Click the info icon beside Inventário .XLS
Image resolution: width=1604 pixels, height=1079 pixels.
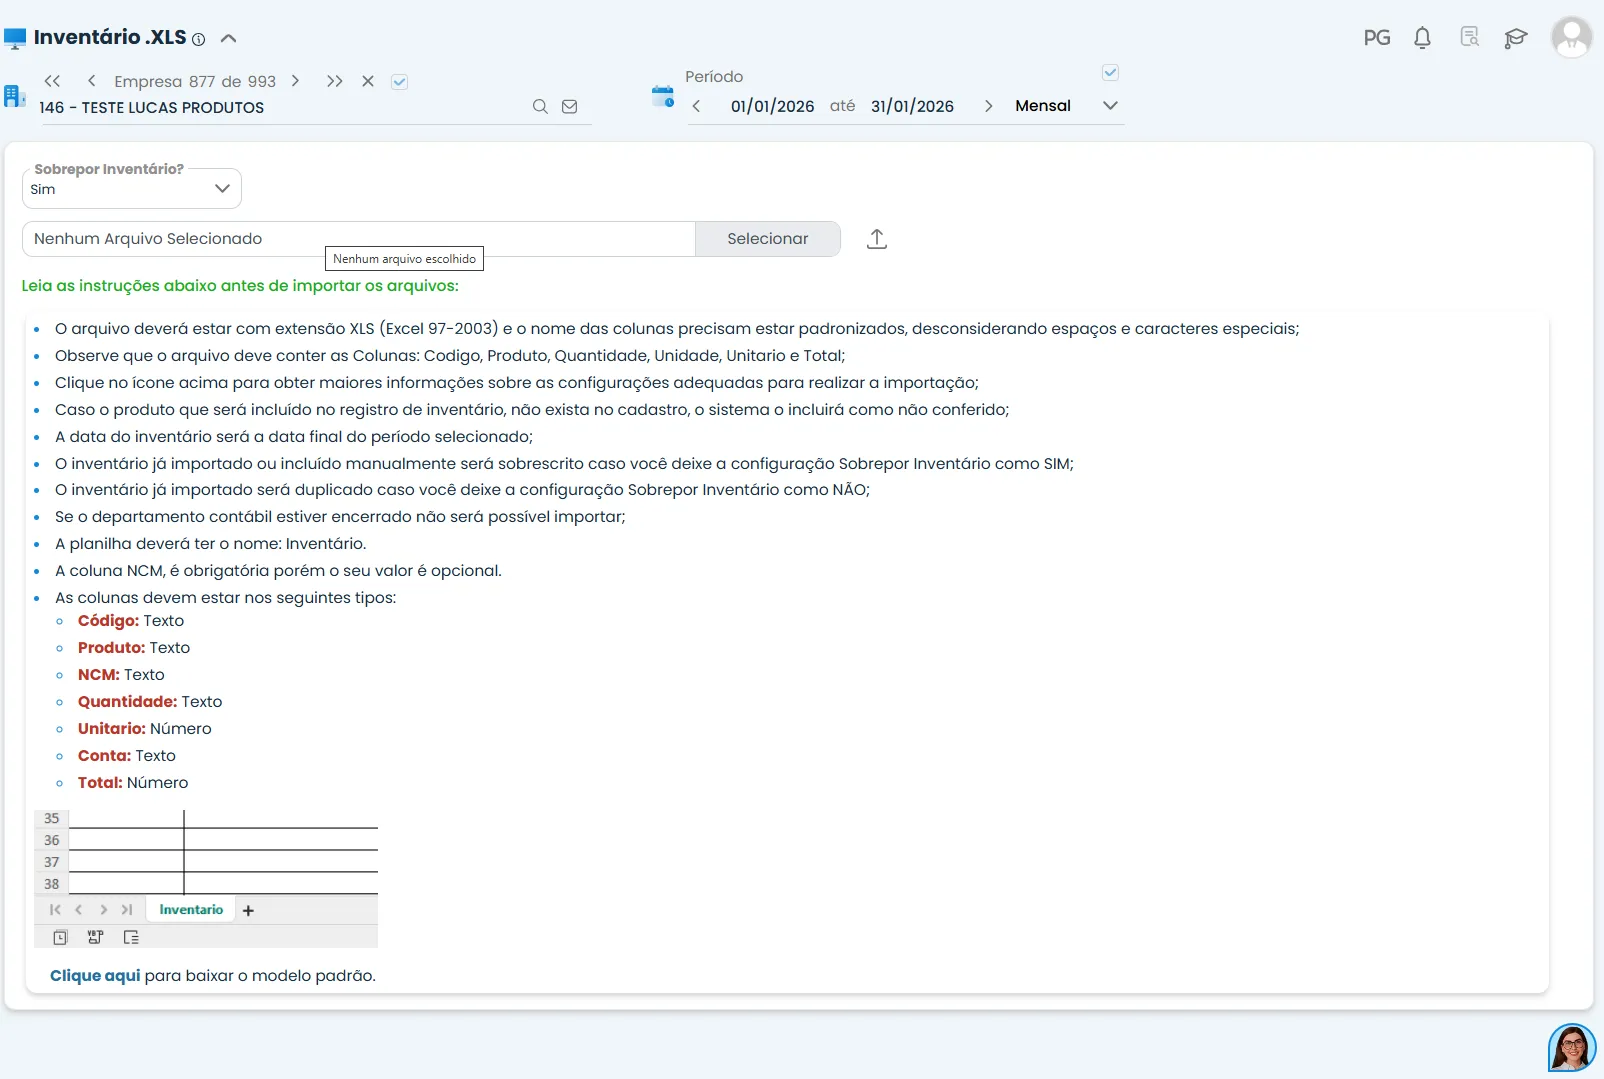[199, 40]
